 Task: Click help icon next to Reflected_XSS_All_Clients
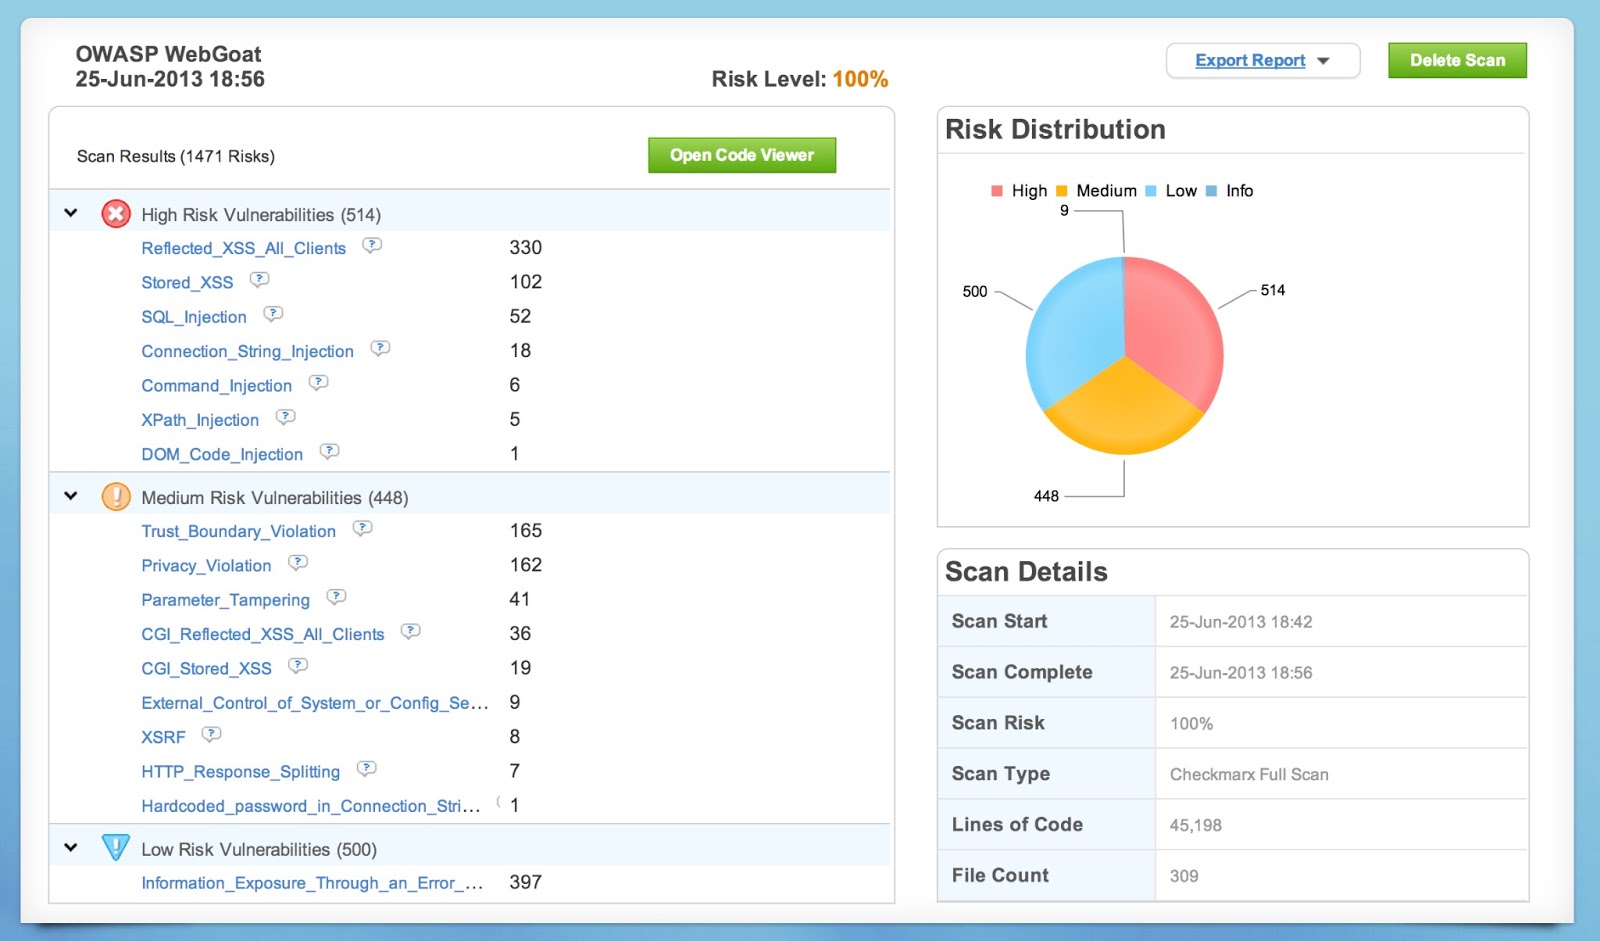point(372,246)
